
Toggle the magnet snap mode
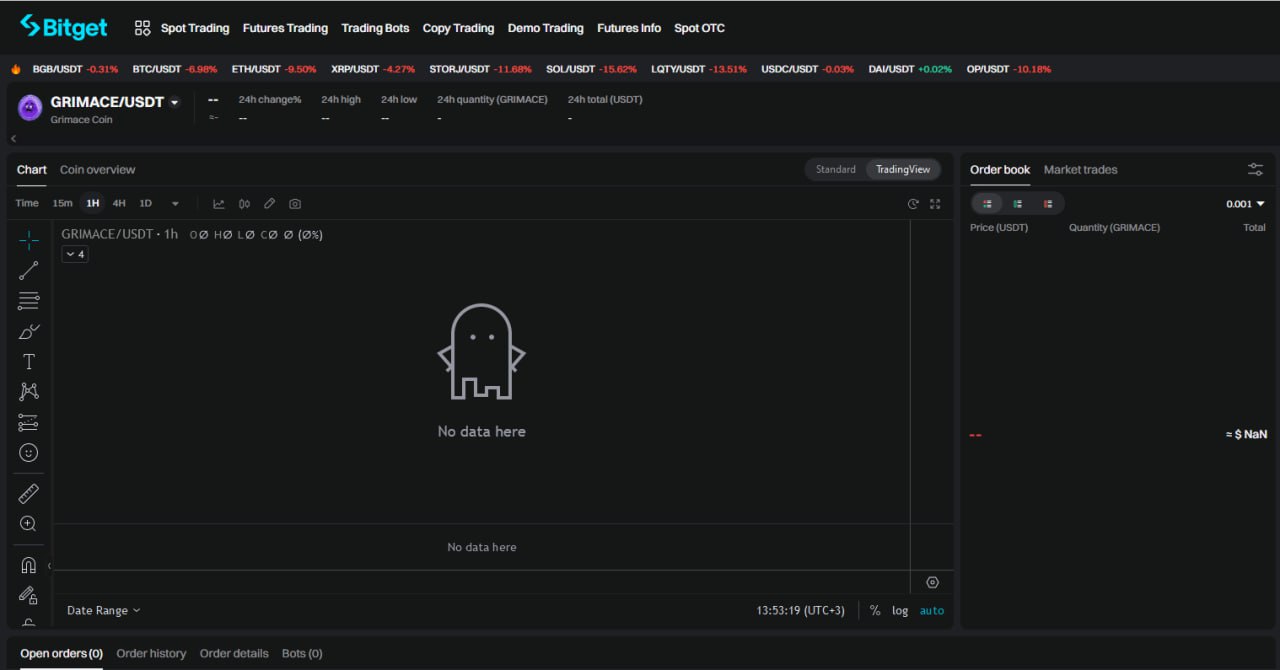(29, 565)
